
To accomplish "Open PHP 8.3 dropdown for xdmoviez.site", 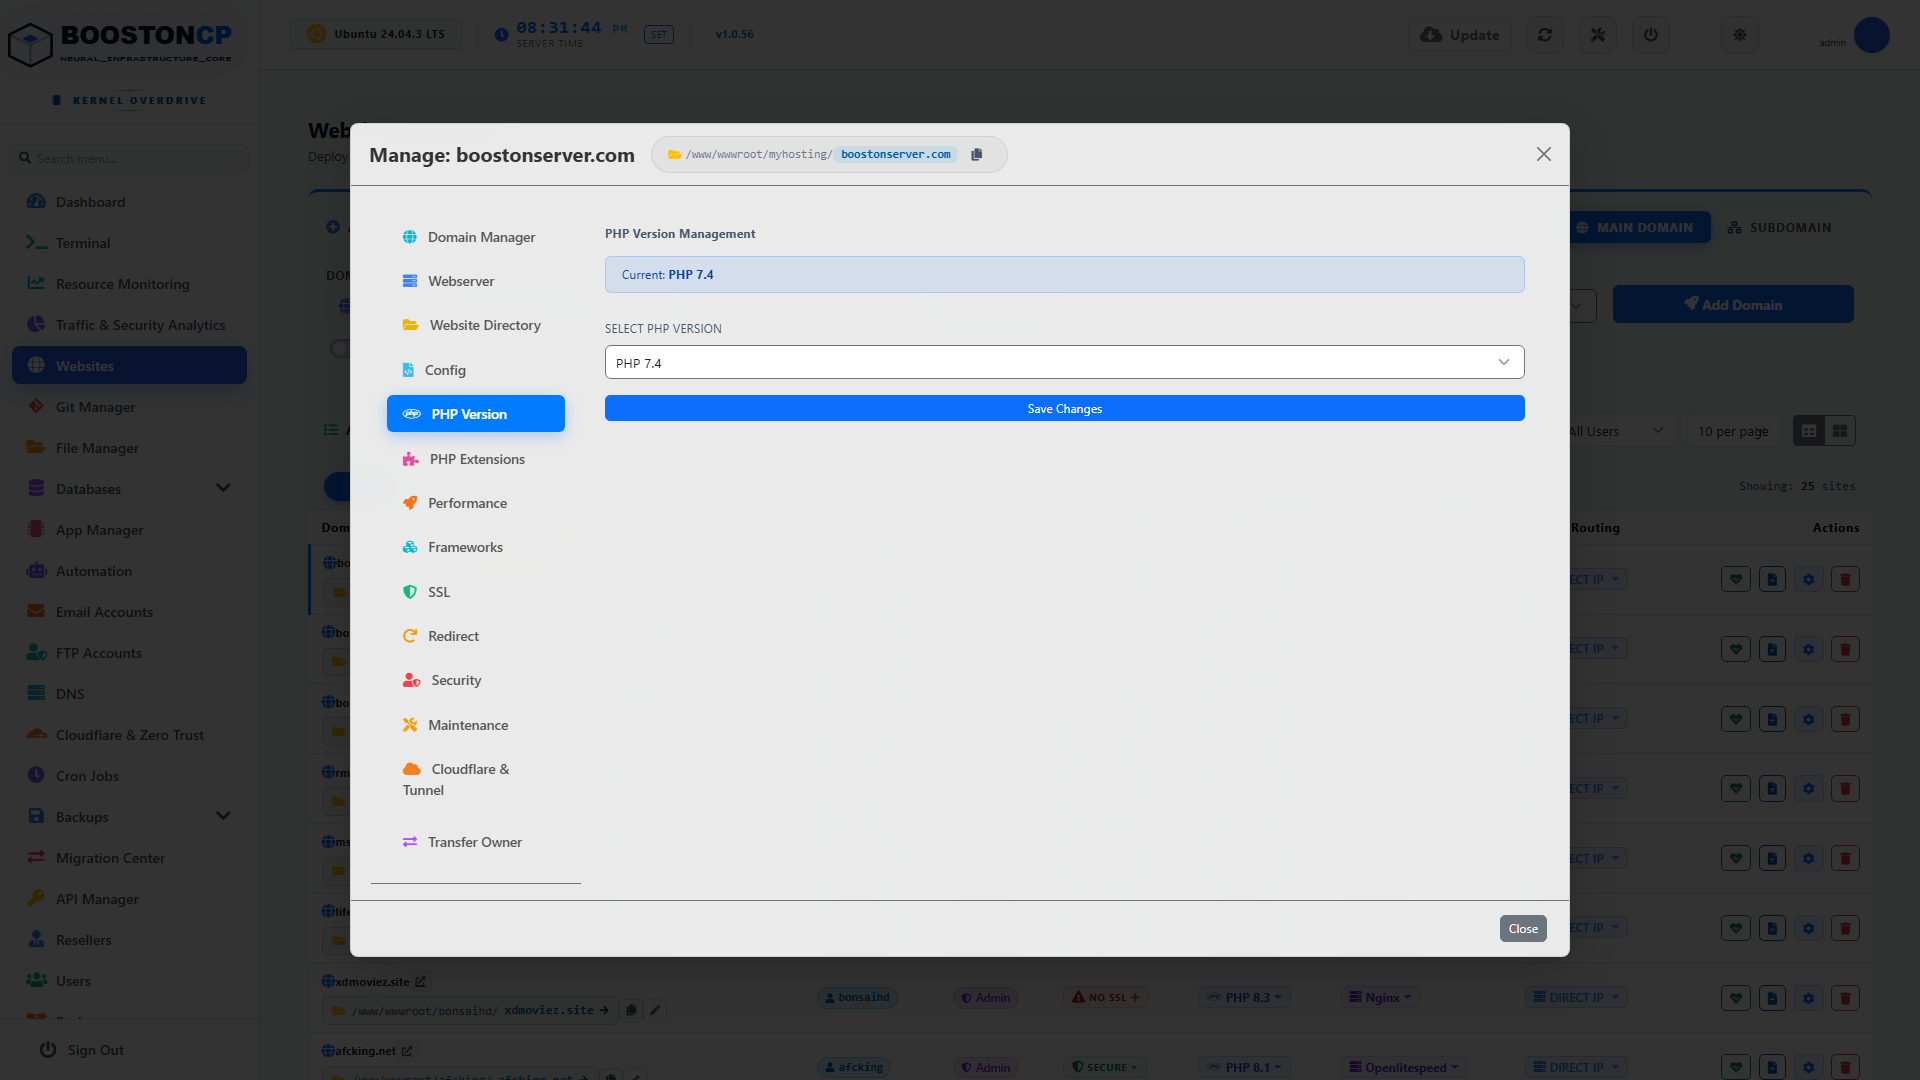I will (x=1244, y=998).
